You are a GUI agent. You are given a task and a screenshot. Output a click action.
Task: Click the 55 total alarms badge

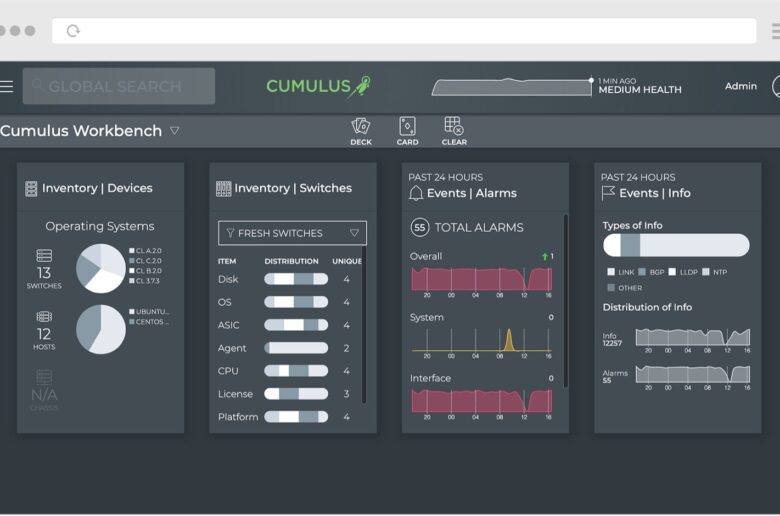tap(420, 227)
